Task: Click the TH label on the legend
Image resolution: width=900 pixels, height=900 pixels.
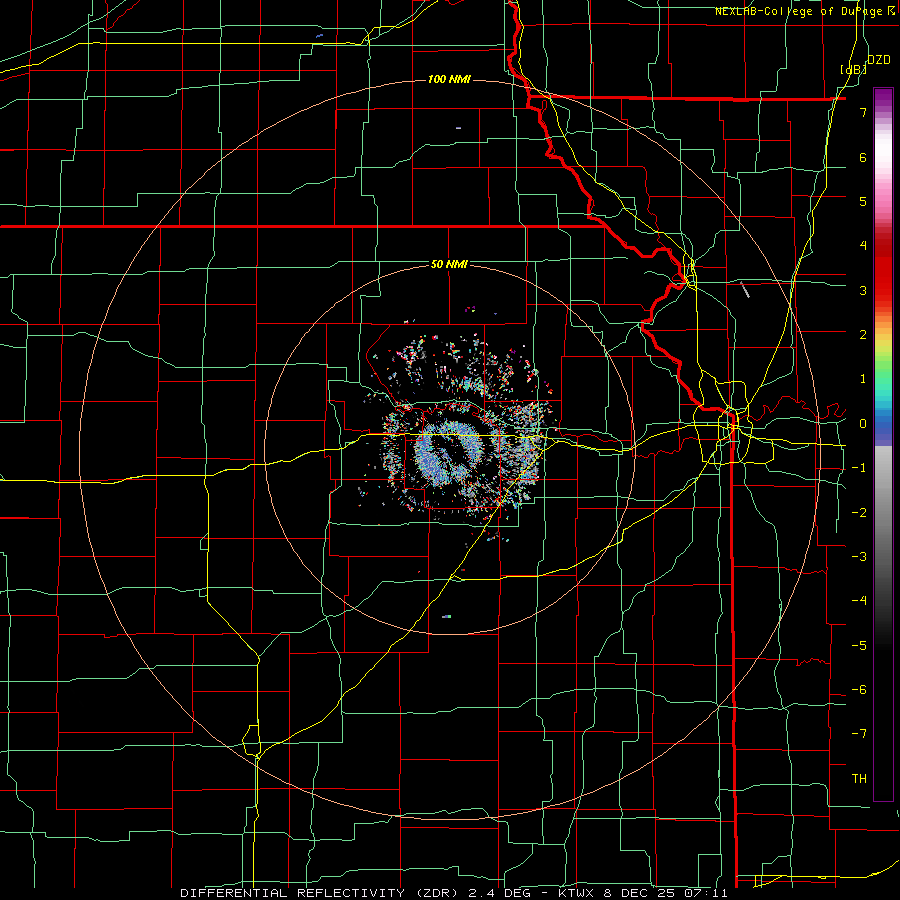Action: tap(859, 779)
